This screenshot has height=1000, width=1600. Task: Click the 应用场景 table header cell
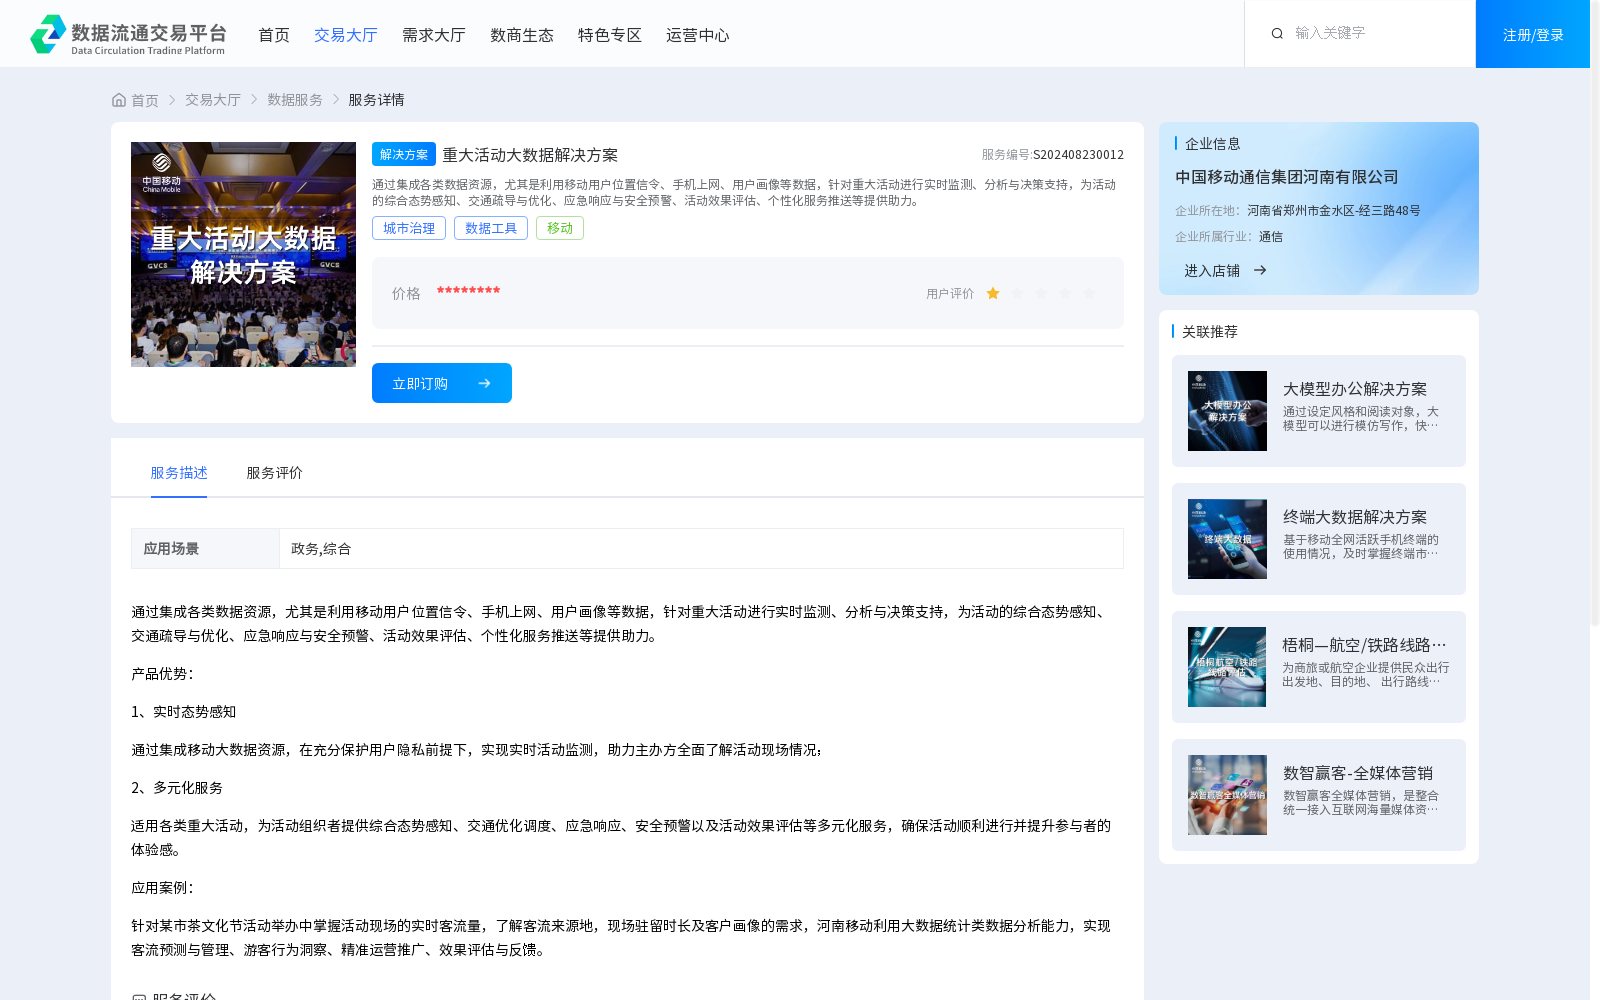[x=205, y=549]
